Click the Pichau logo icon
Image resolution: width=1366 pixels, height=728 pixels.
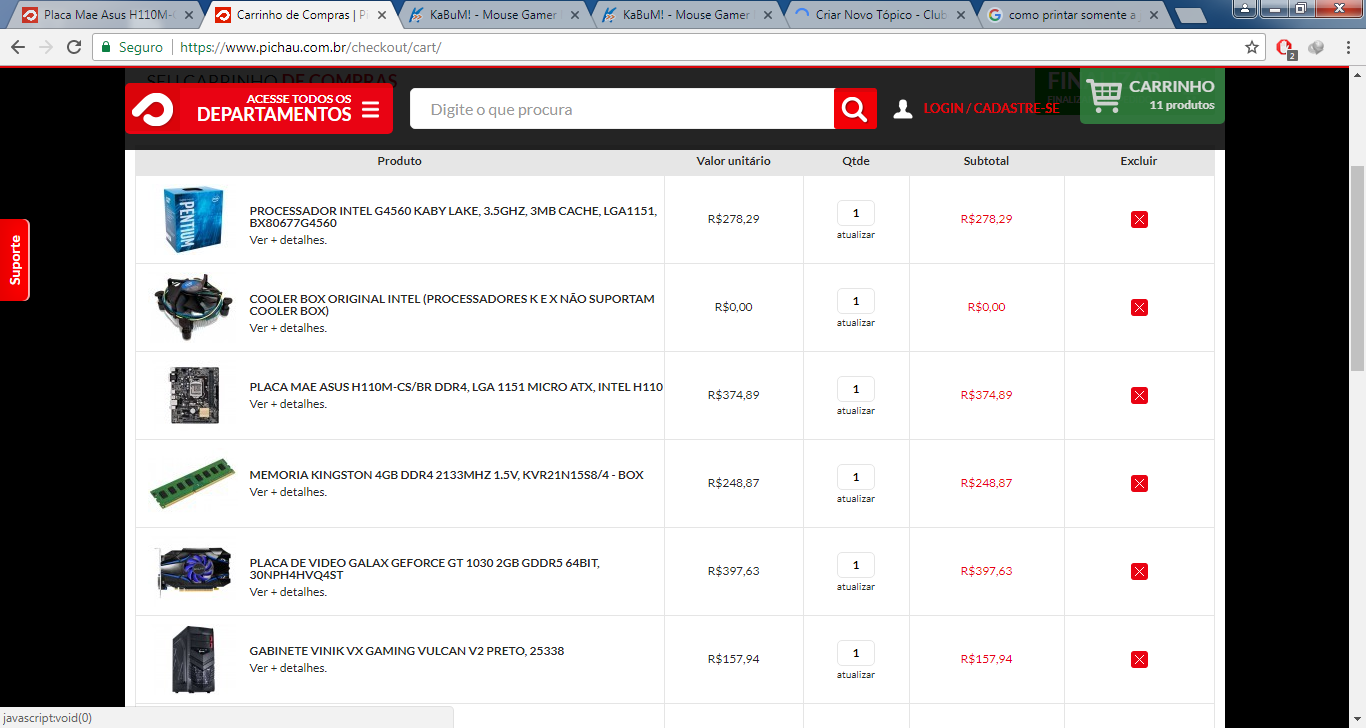point(152,109)
